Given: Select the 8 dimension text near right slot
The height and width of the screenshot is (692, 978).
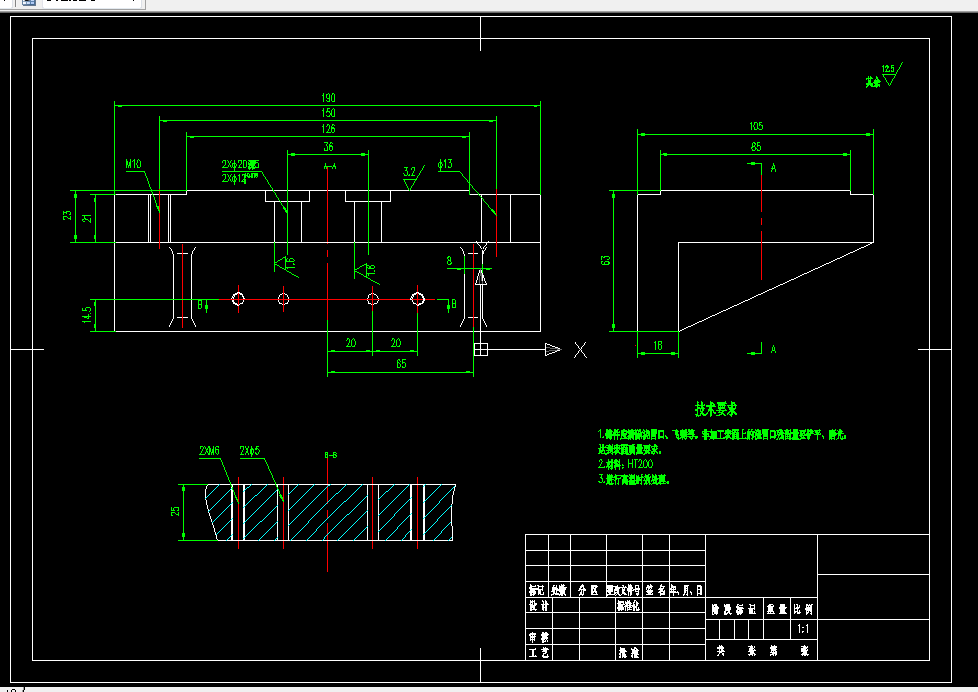Looking at the screenshot, I should 449,261.
